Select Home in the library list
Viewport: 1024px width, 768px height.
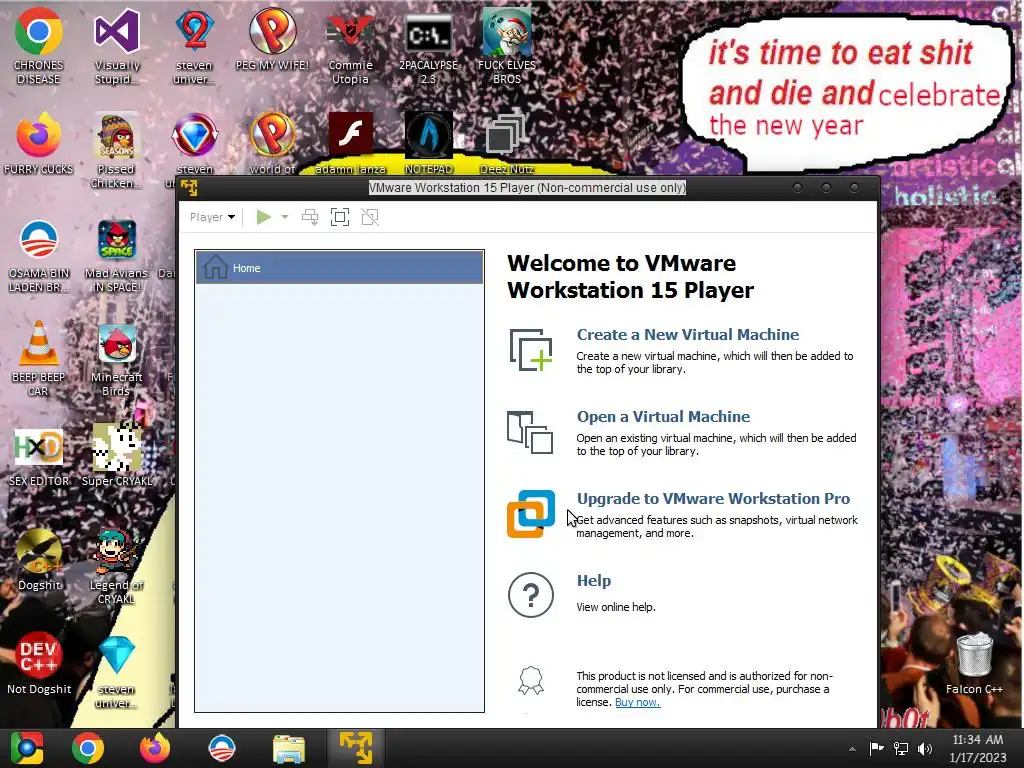[340, 268]
